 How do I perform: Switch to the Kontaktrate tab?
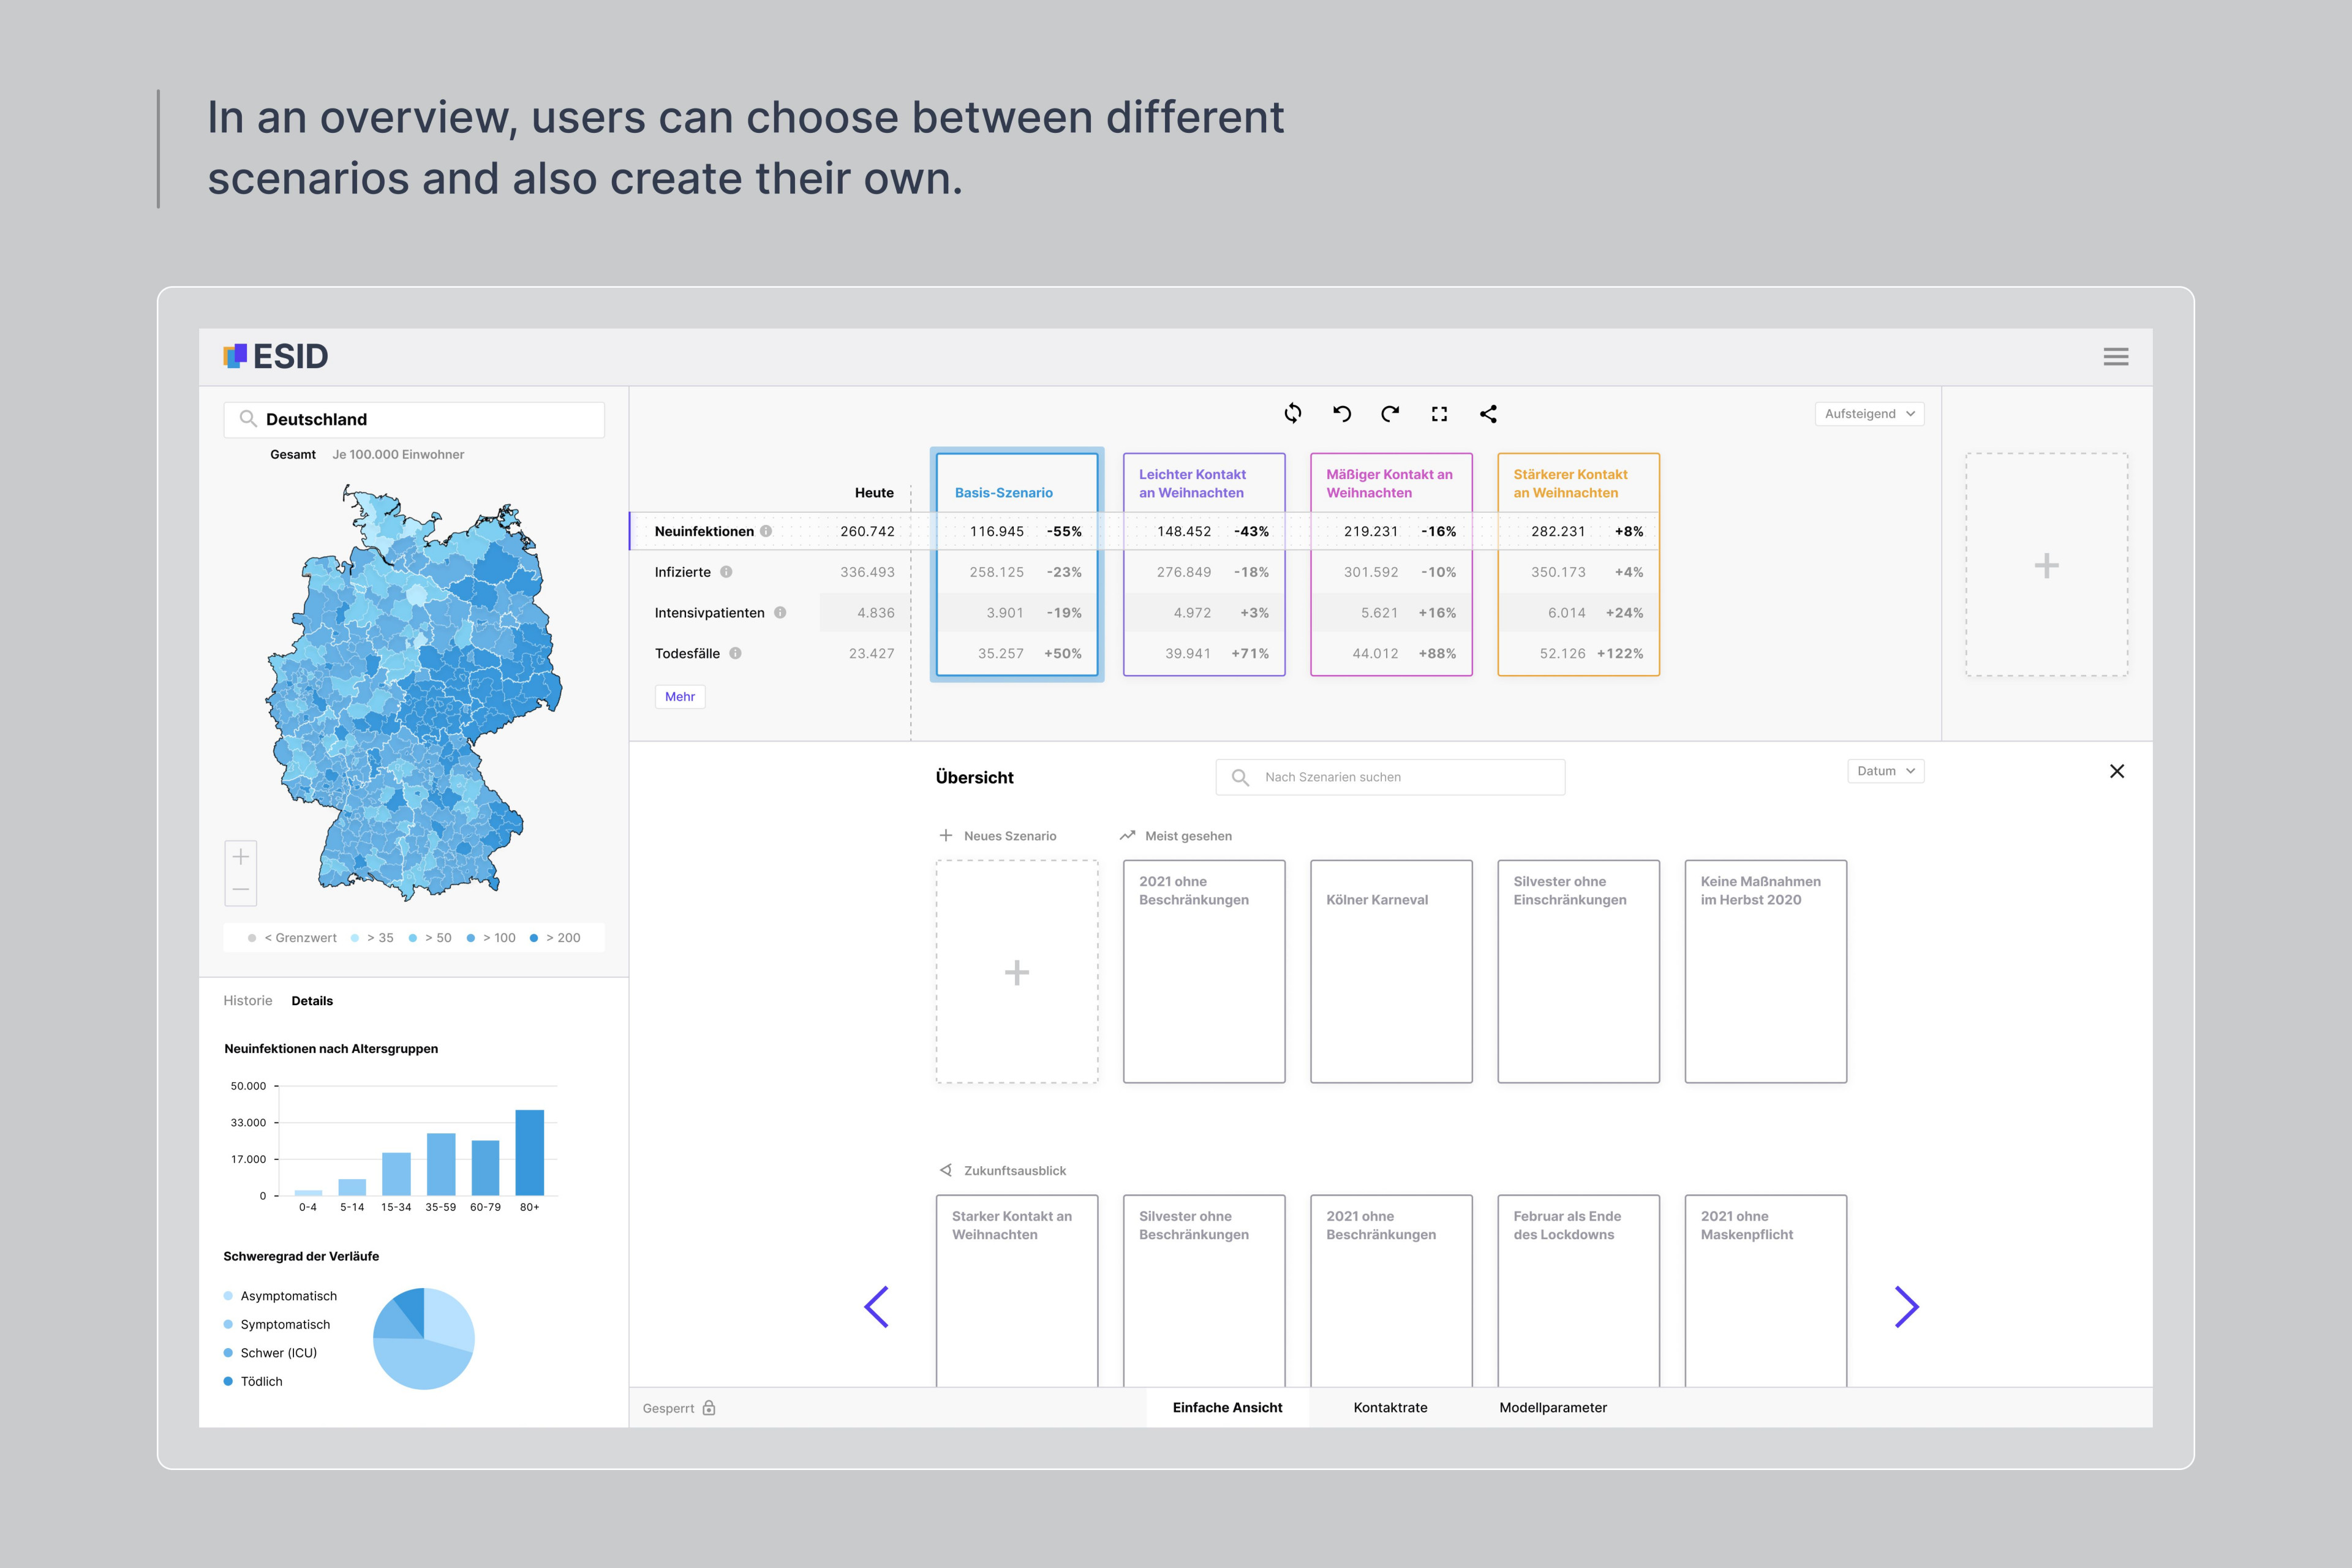(1390, 1407)
